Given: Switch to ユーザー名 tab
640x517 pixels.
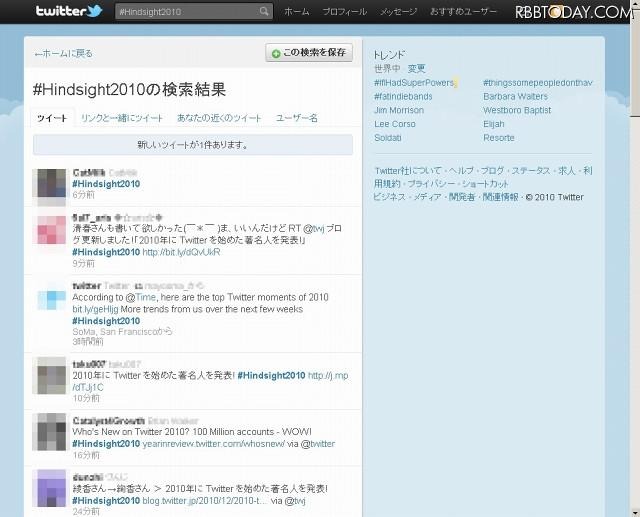Looking at the screenshot, I should click(297, 118).
